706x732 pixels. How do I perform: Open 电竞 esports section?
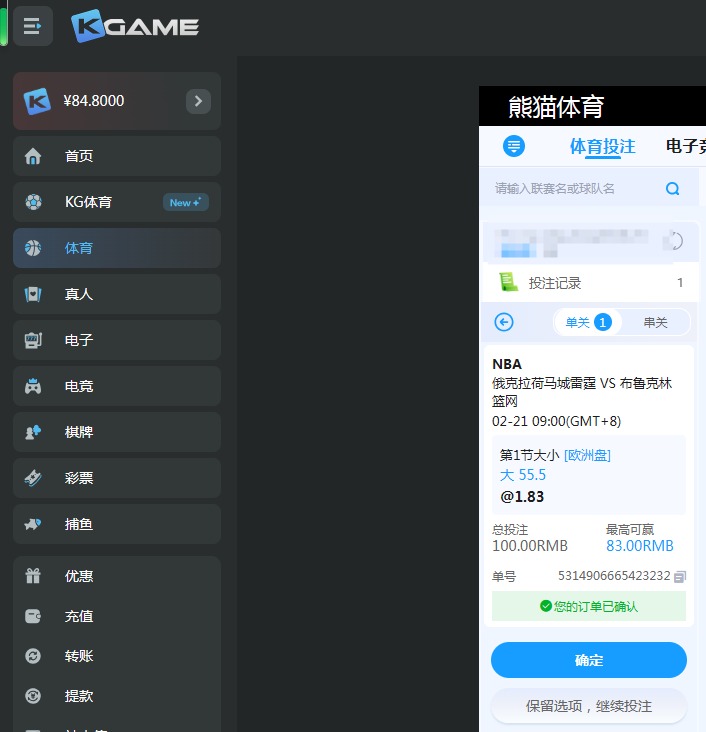117,386
